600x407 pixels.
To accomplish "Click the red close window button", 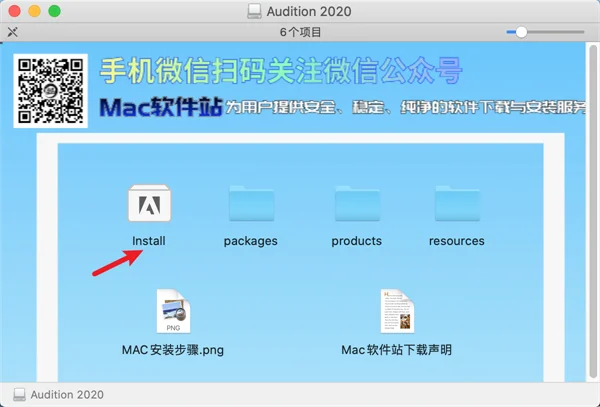I will (x=15, y=11).
